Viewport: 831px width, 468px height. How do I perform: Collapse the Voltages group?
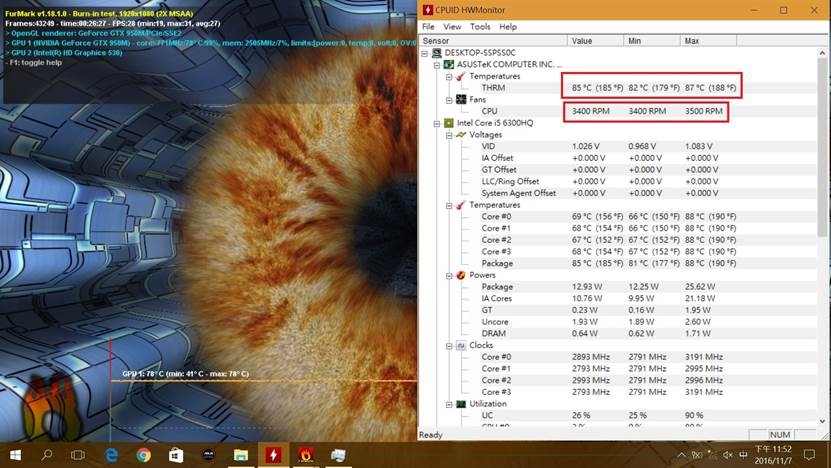449,135
